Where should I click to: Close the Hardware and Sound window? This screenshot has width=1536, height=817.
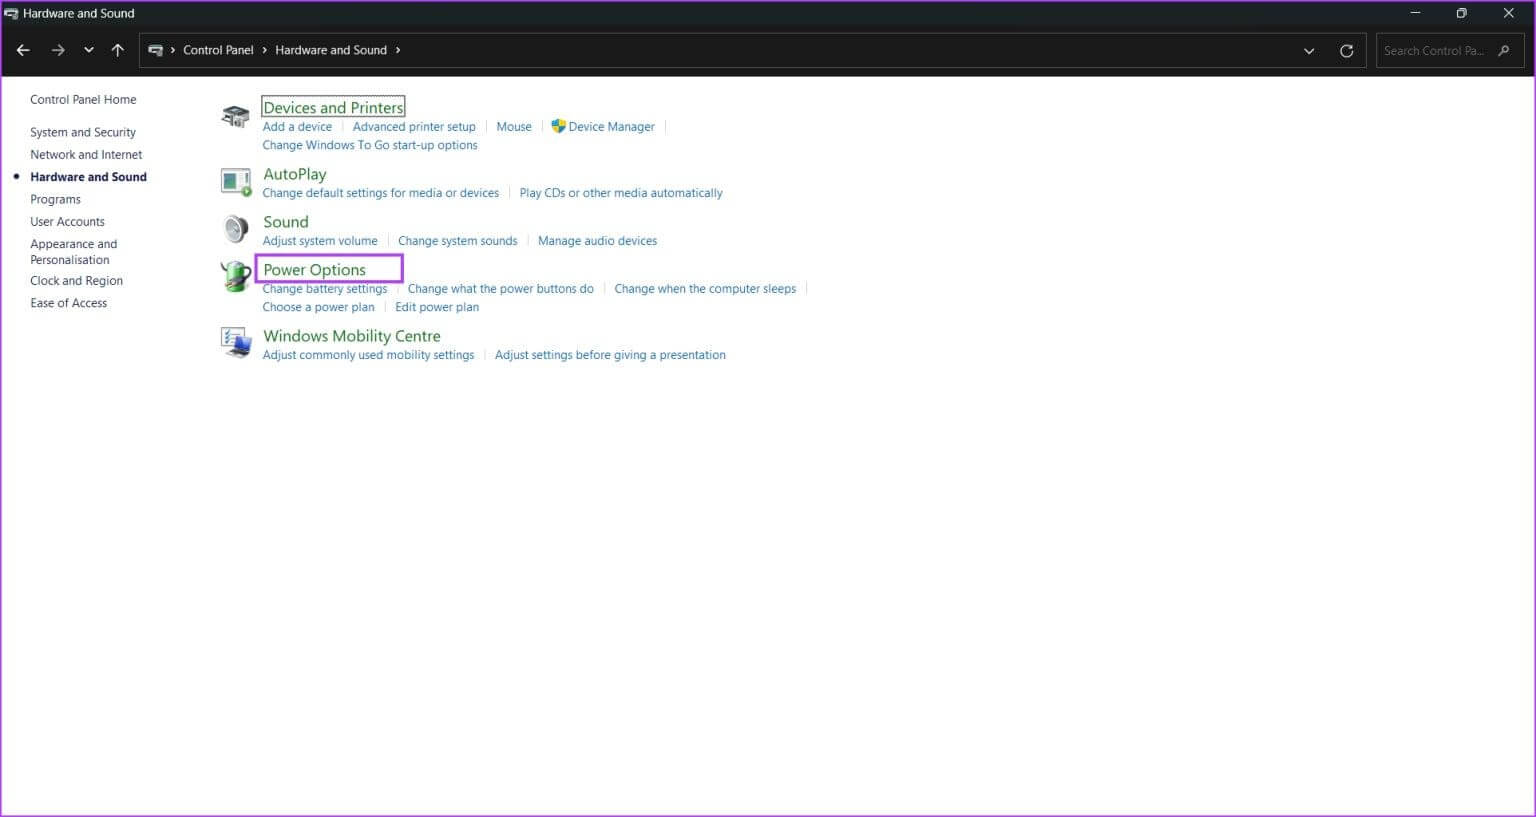coord(1508,13)
